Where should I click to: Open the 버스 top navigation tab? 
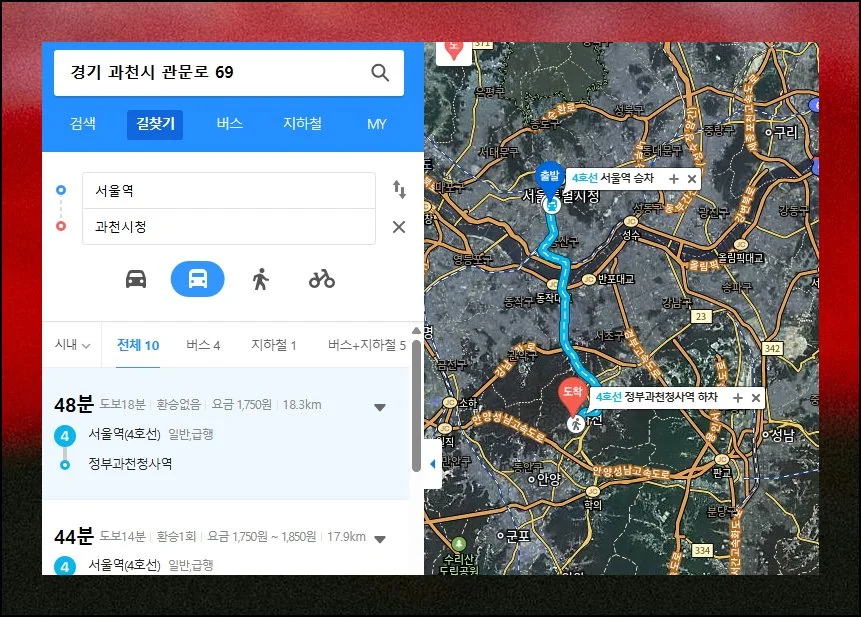[x=229, y=124]
